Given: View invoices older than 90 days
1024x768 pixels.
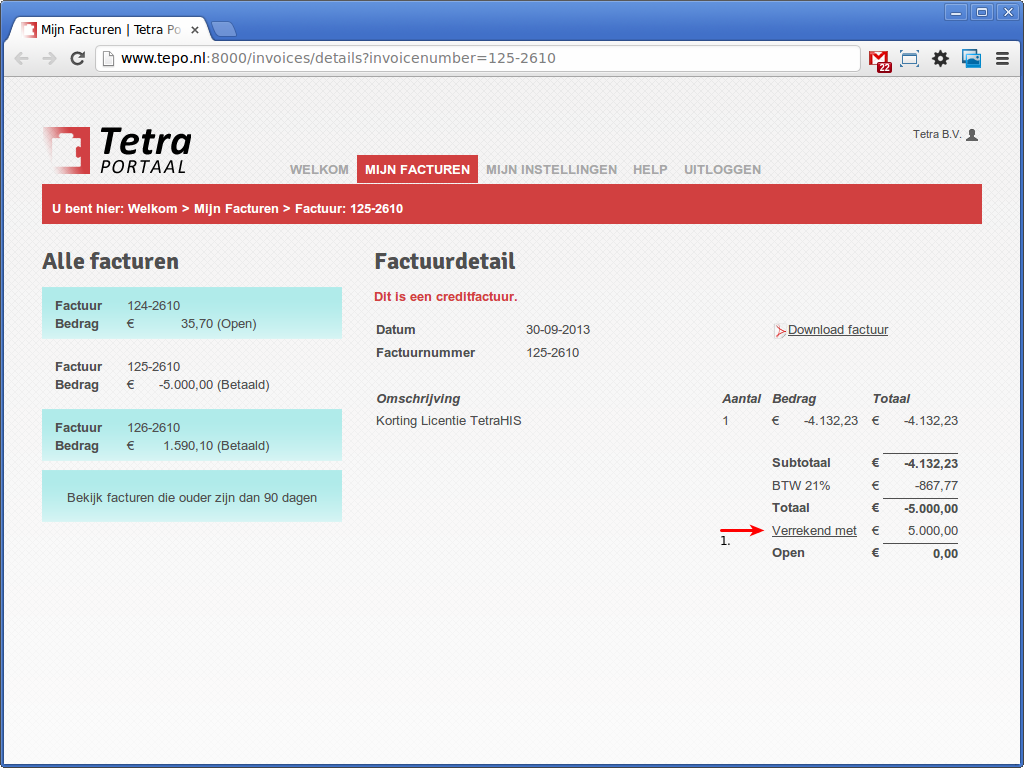Looking at the screenshot, I should (192, 497).
